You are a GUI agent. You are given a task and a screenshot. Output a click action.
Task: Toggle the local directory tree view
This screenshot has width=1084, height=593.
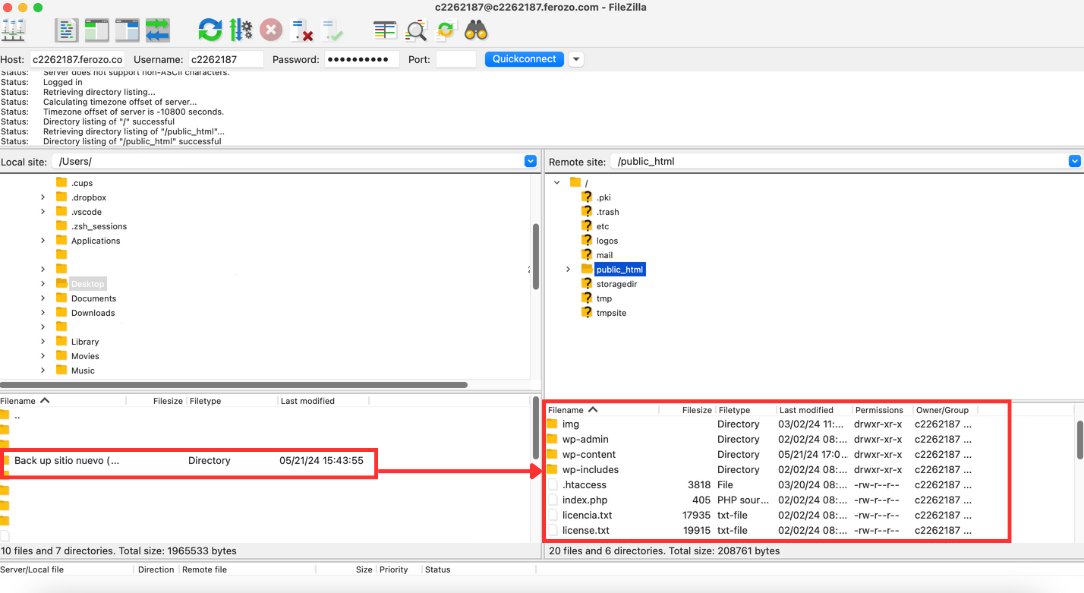[x=96, y=30]
